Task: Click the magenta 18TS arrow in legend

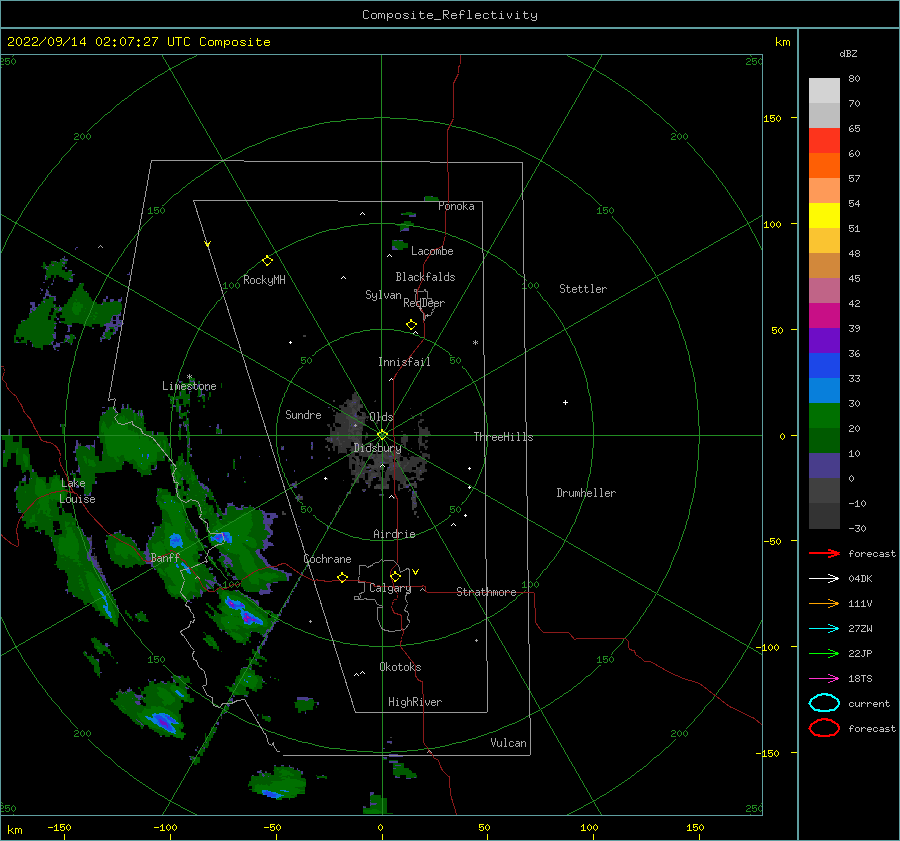Action: (824, 679)
